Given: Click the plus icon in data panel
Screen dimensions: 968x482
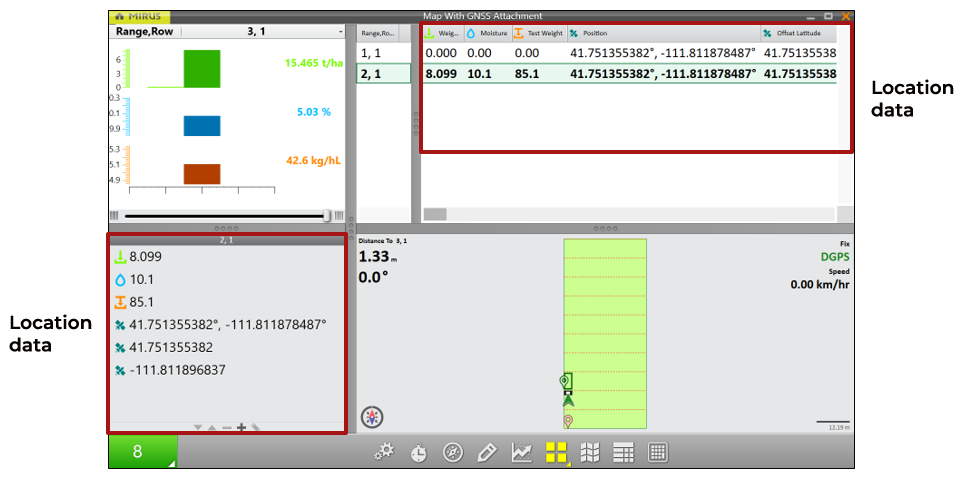Looking at the screenshot, I should click(x=241, y=427).
